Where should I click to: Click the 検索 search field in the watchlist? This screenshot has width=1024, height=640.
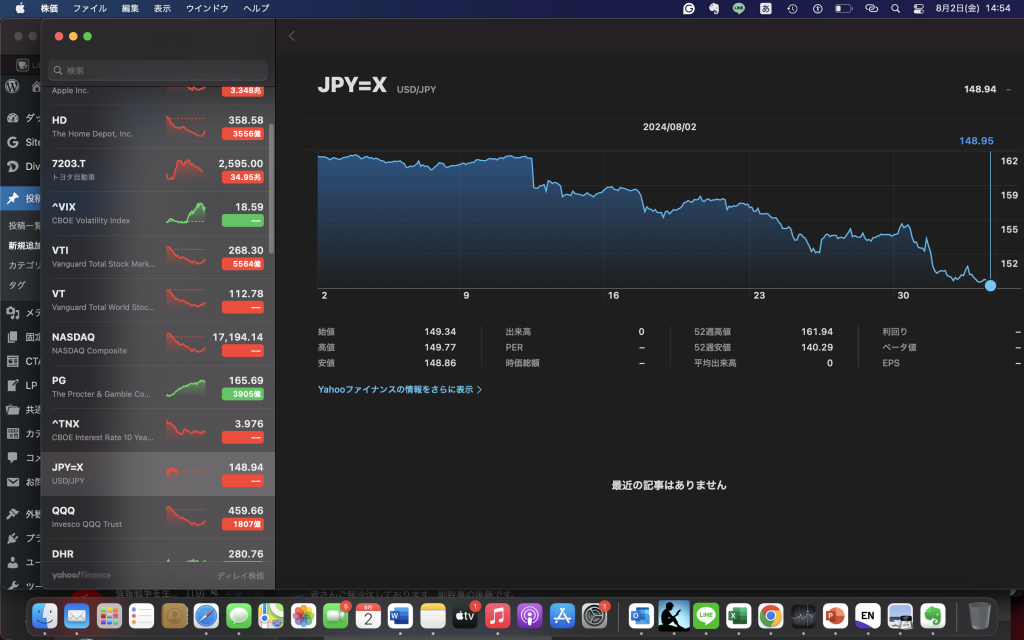coord(157,71)
